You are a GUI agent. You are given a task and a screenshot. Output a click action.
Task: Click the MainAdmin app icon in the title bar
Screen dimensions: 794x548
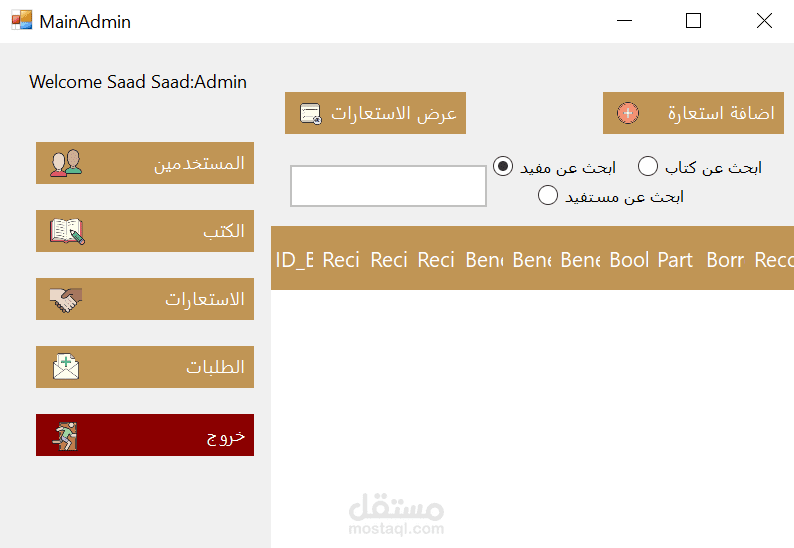tap(21, 20)
